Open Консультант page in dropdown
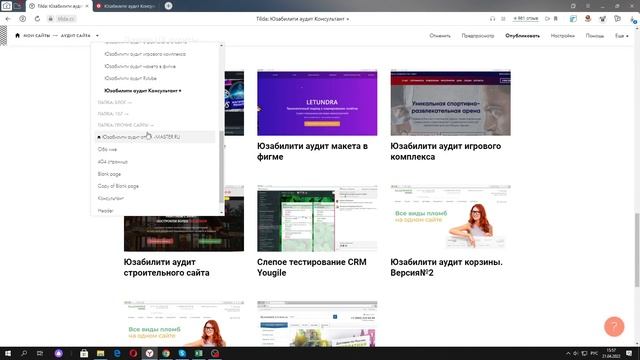Viewport: 640px width, 360px height. point(111,198)
